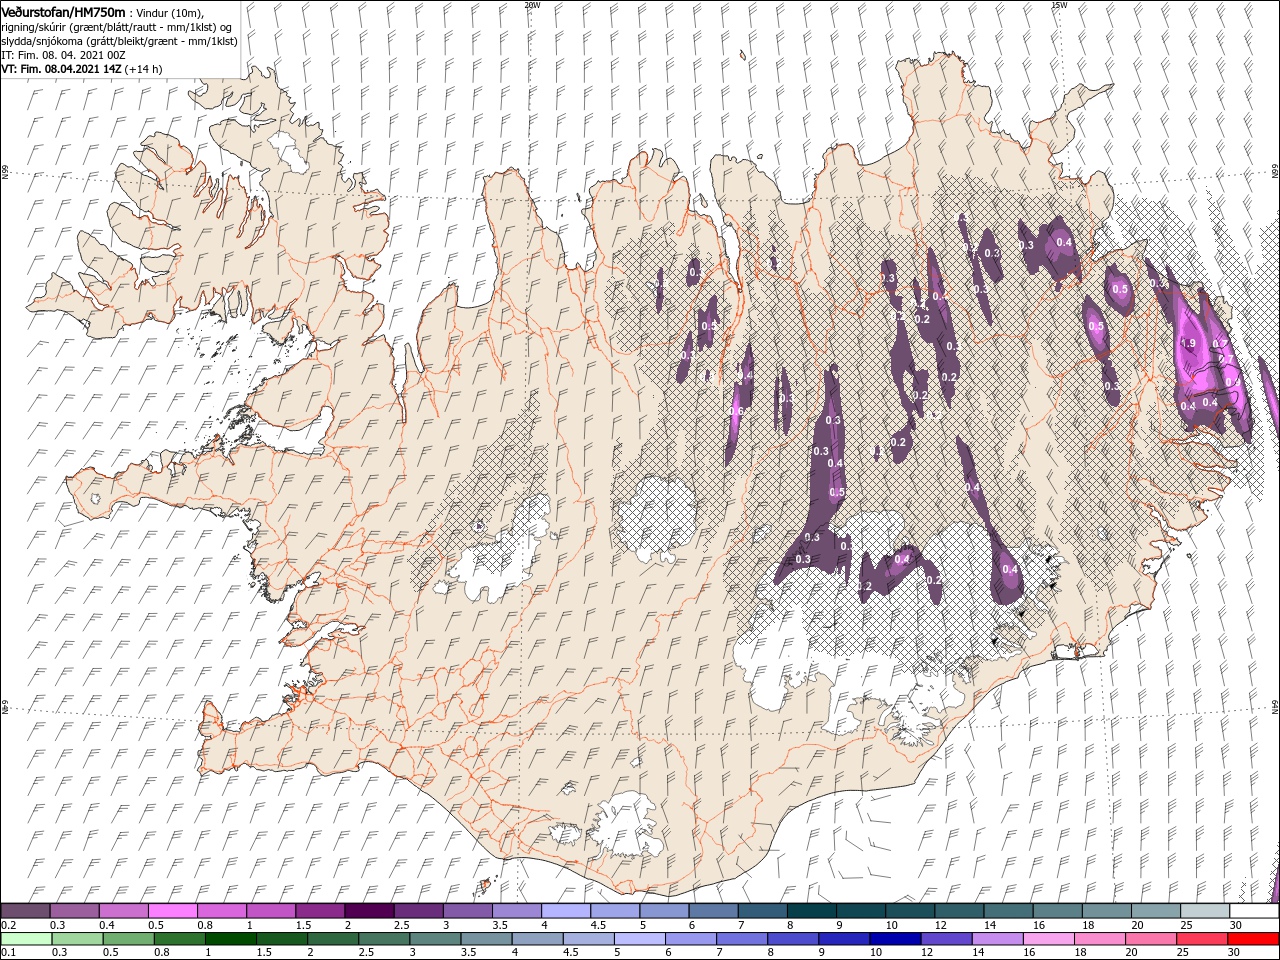
Task: Pick the grey-green 3 swatch in bottom legend row
Action: (435, 939)
